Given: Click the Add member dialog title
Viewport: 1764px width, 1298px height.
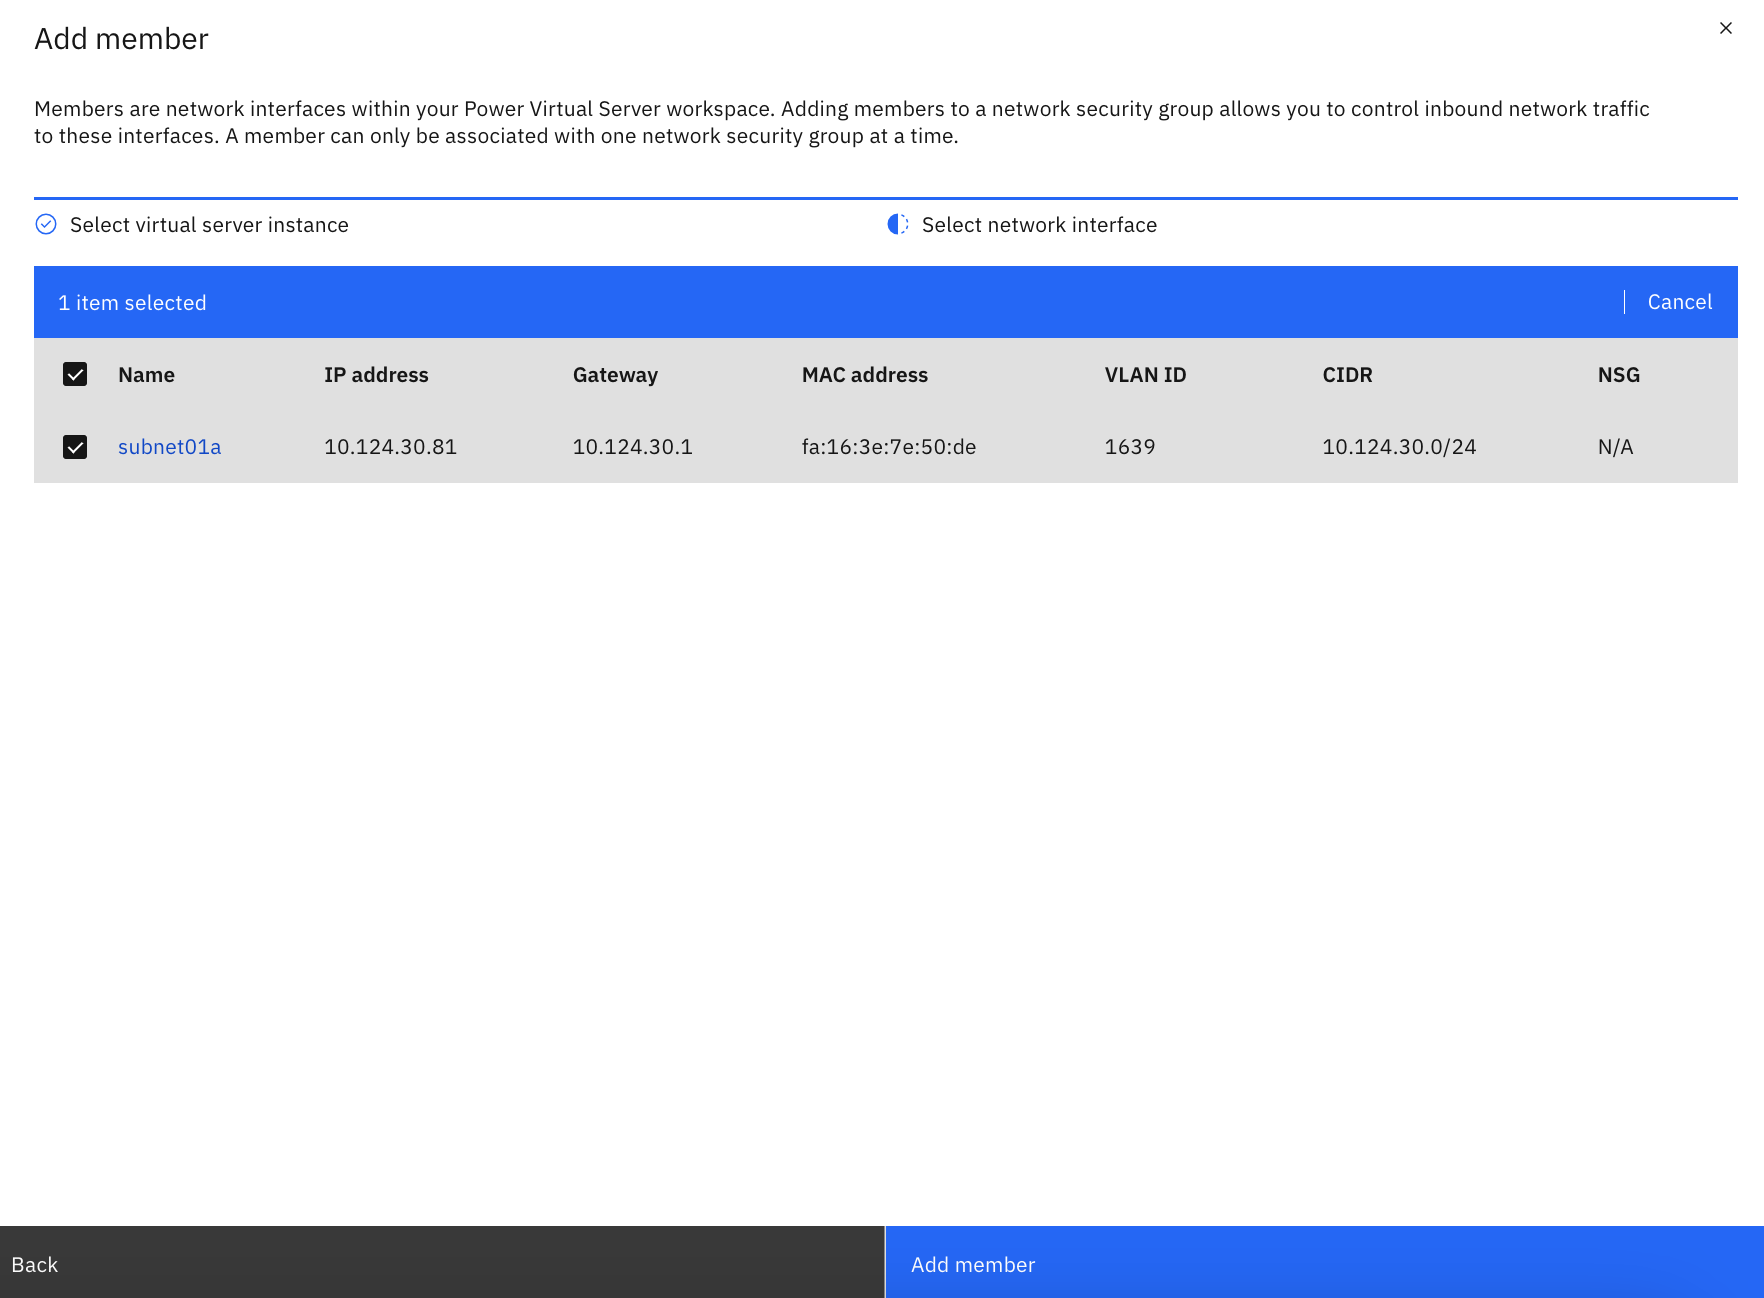Looking at the screenshot, I should point(121,39).
